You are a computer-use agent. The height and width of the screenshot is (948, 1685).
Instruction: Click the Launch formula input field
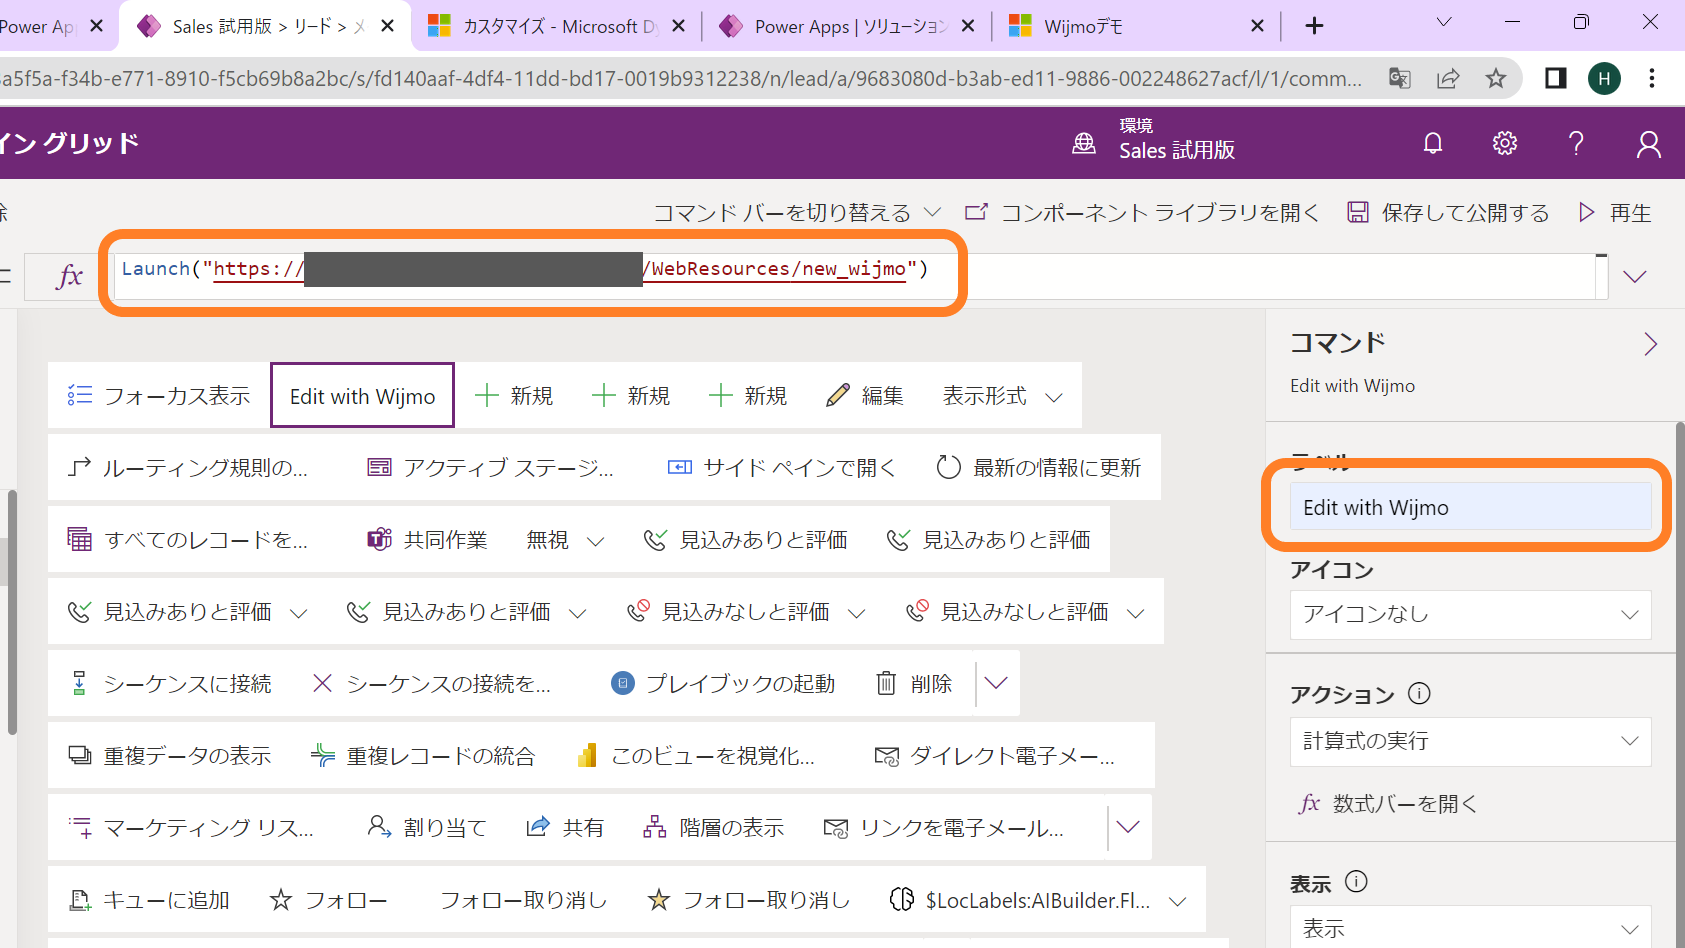click(855, 276)
